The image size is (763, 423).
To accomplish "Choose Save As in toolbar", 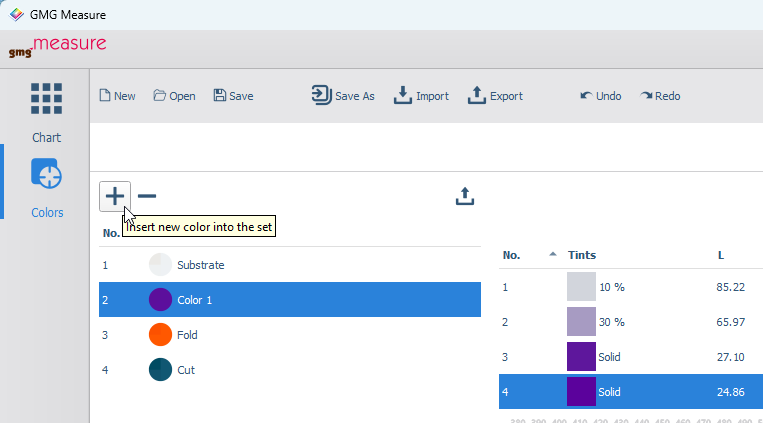I will [x=343, y=95].
